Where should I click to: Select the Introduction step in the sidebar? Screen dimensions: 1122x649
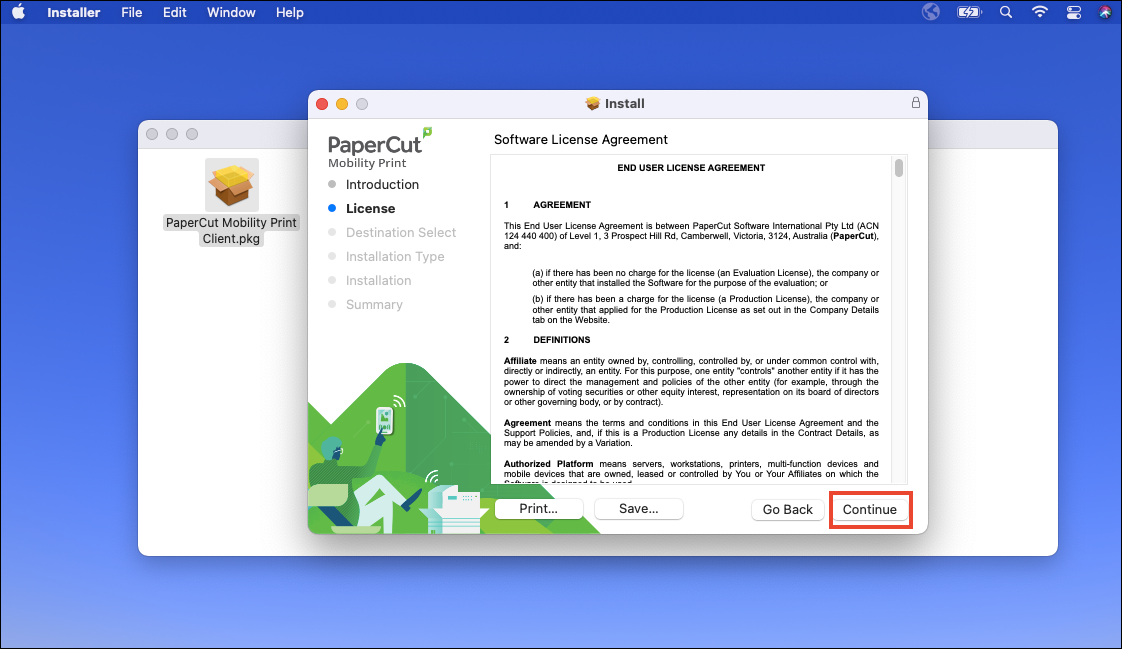click(x=383, y=184)
